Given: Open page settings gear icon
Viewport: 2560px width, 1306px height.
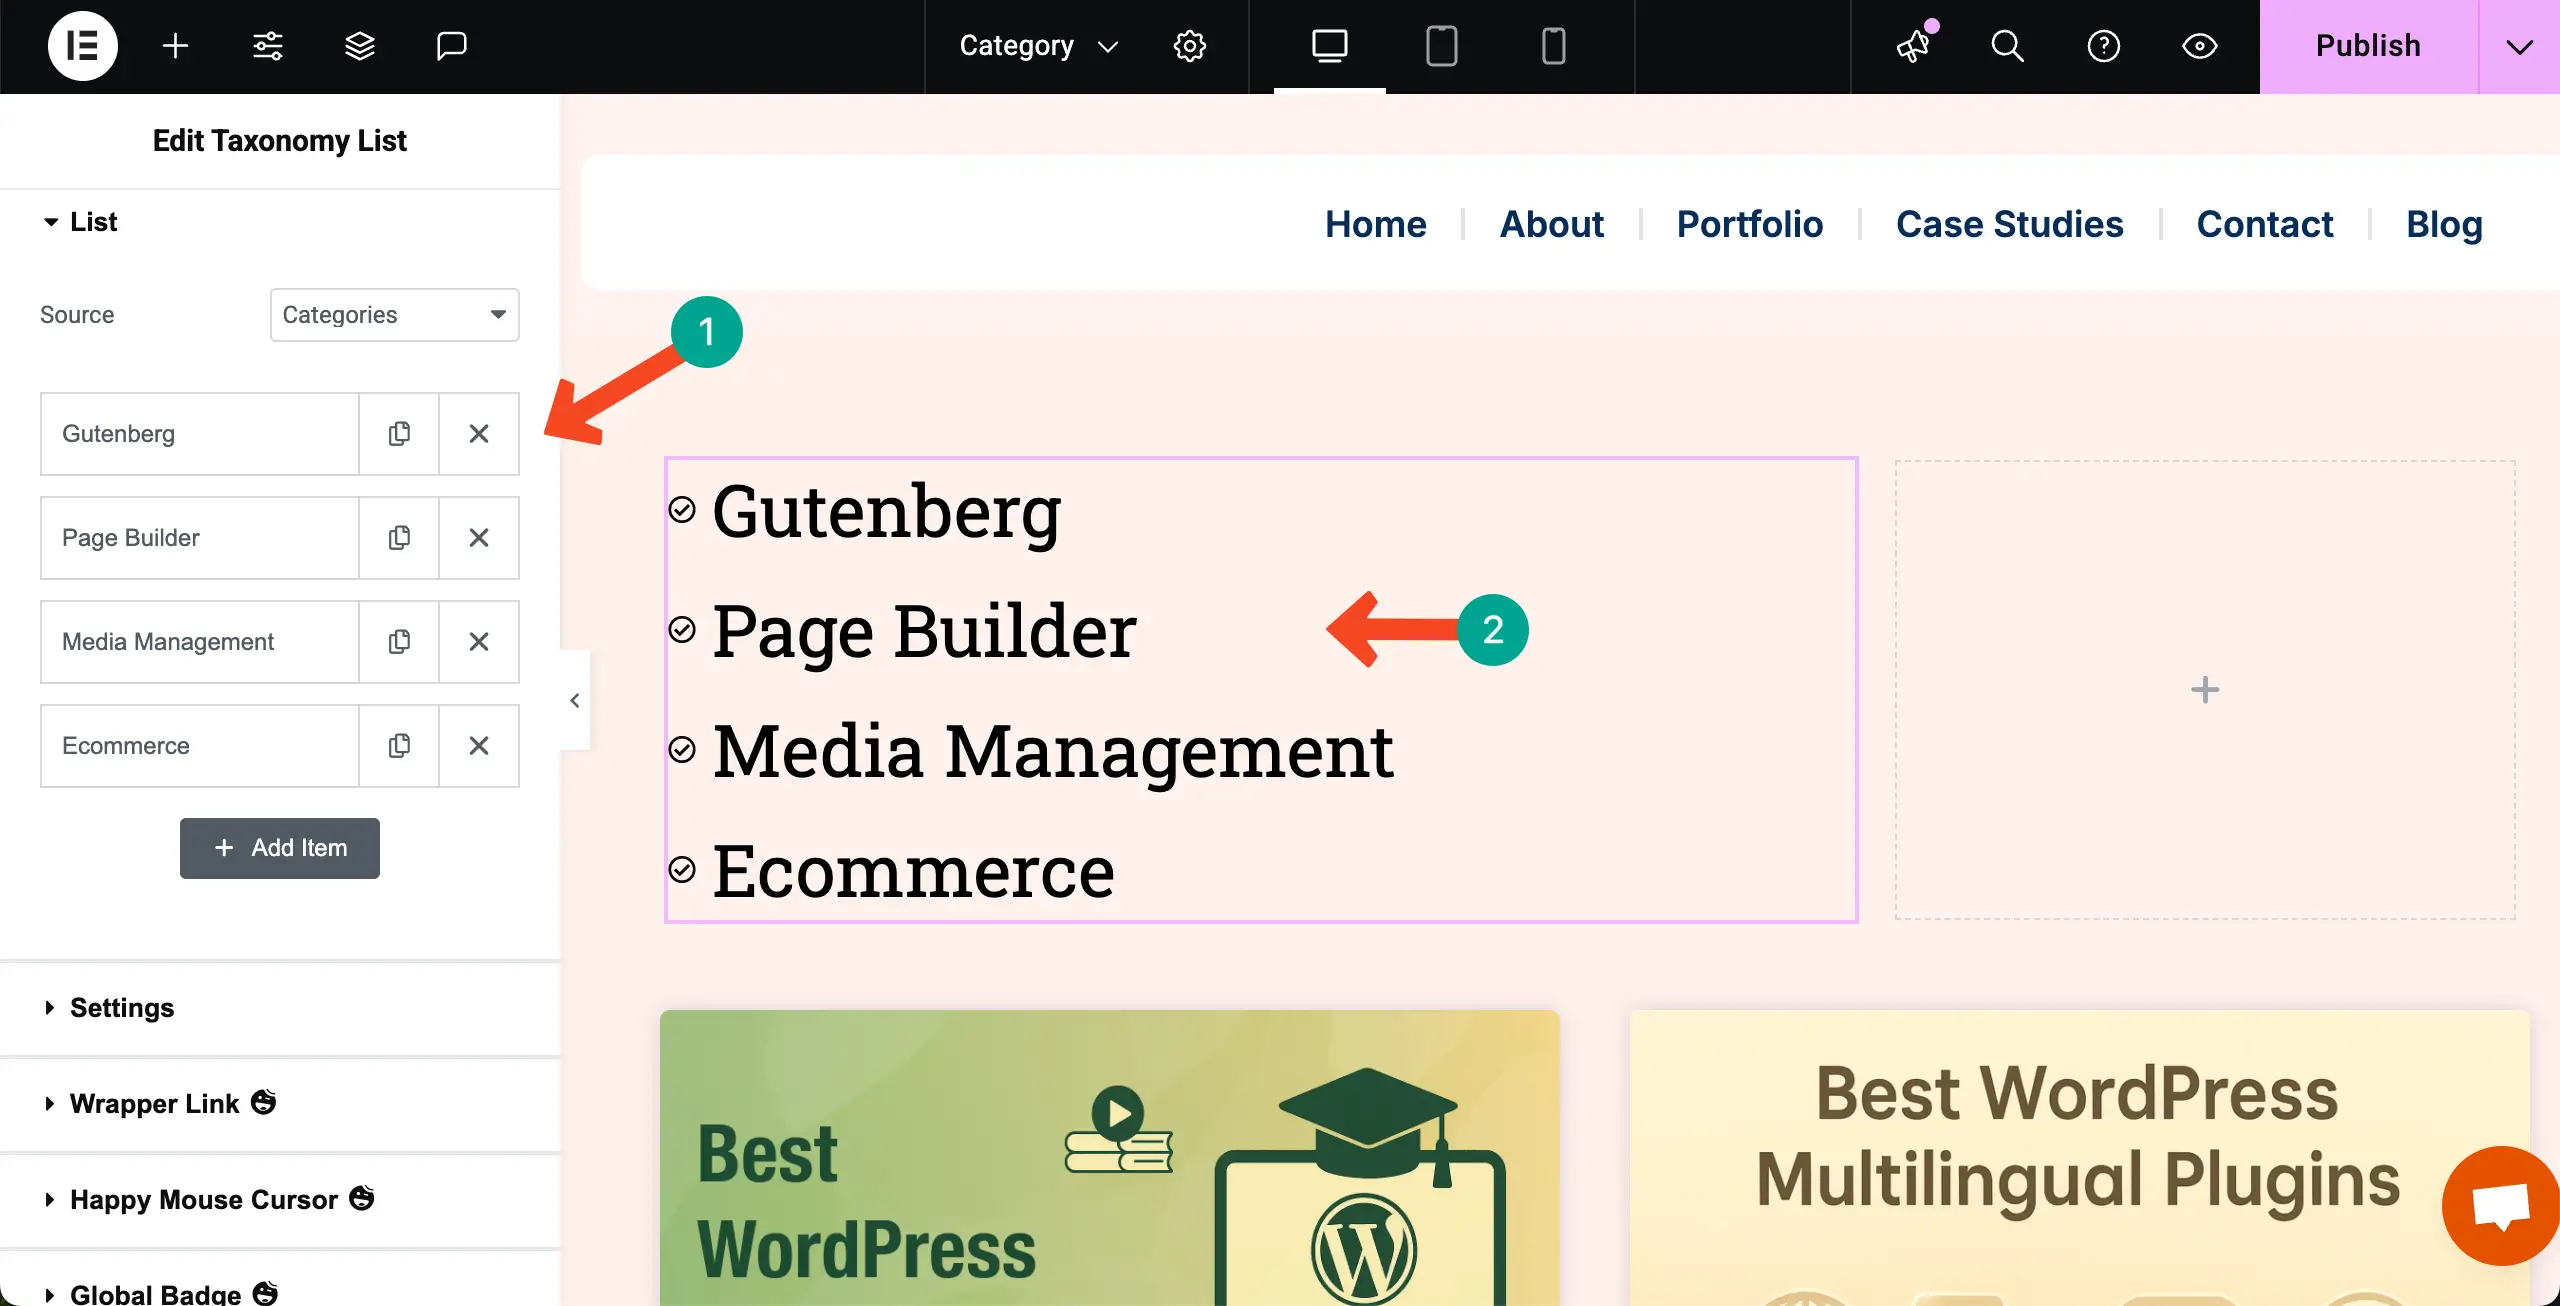Looking at the screenshot, I should point(1189,46).
